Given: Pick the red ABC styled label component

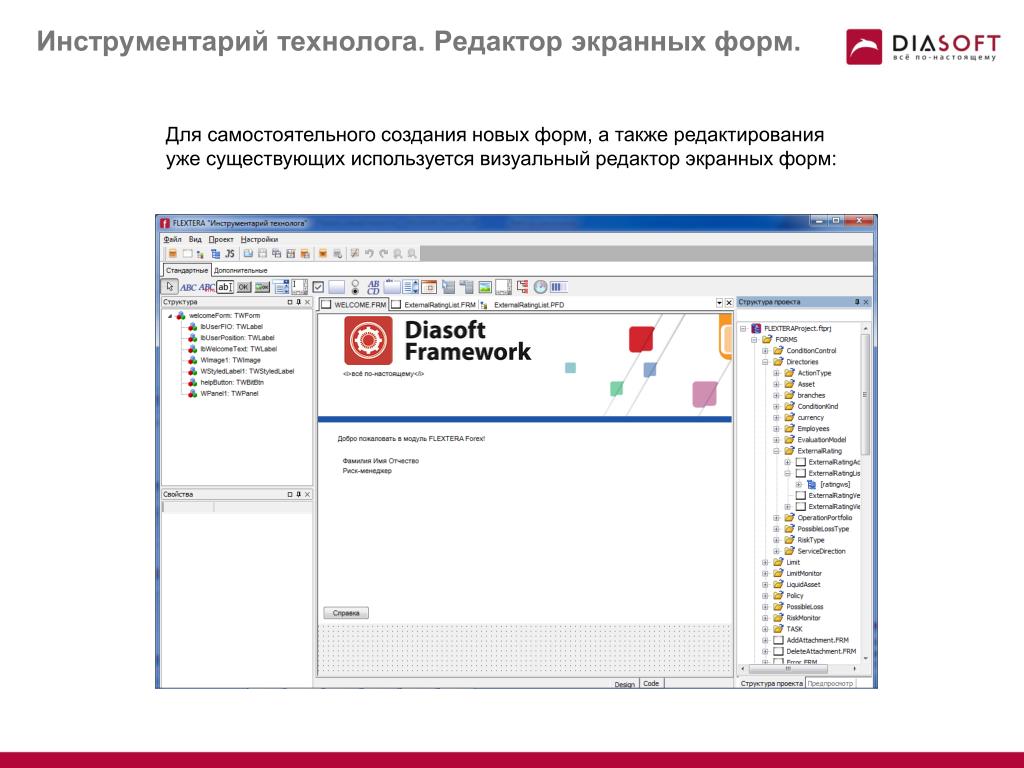Looking at the screenshot, I should (206, 287).
